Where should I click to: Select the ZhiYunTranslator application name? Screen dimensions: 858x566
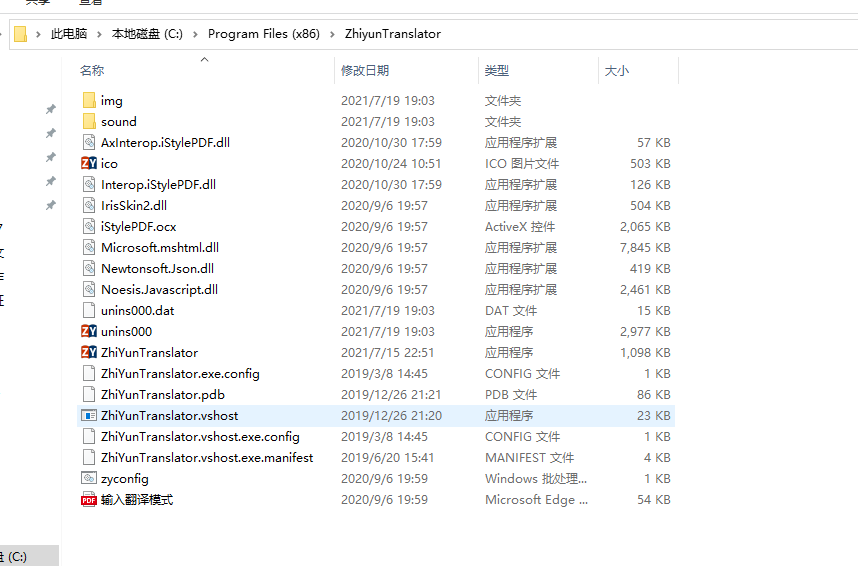tap(149, 353)
